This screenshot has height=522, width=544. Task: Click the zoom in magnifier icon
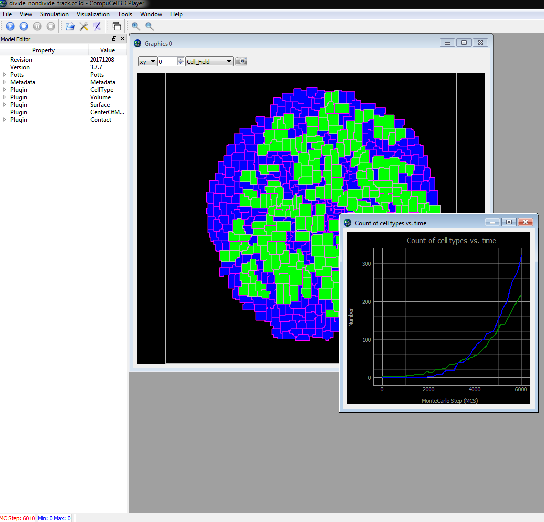(x=136, y=26)
